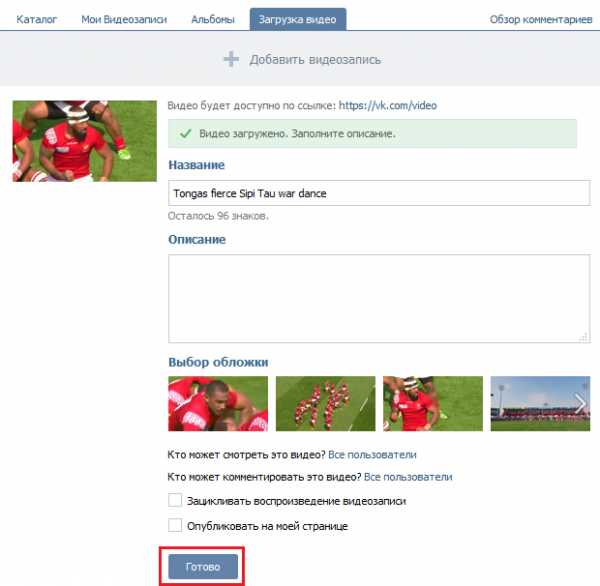Pick the third cover with headband player

433,403
